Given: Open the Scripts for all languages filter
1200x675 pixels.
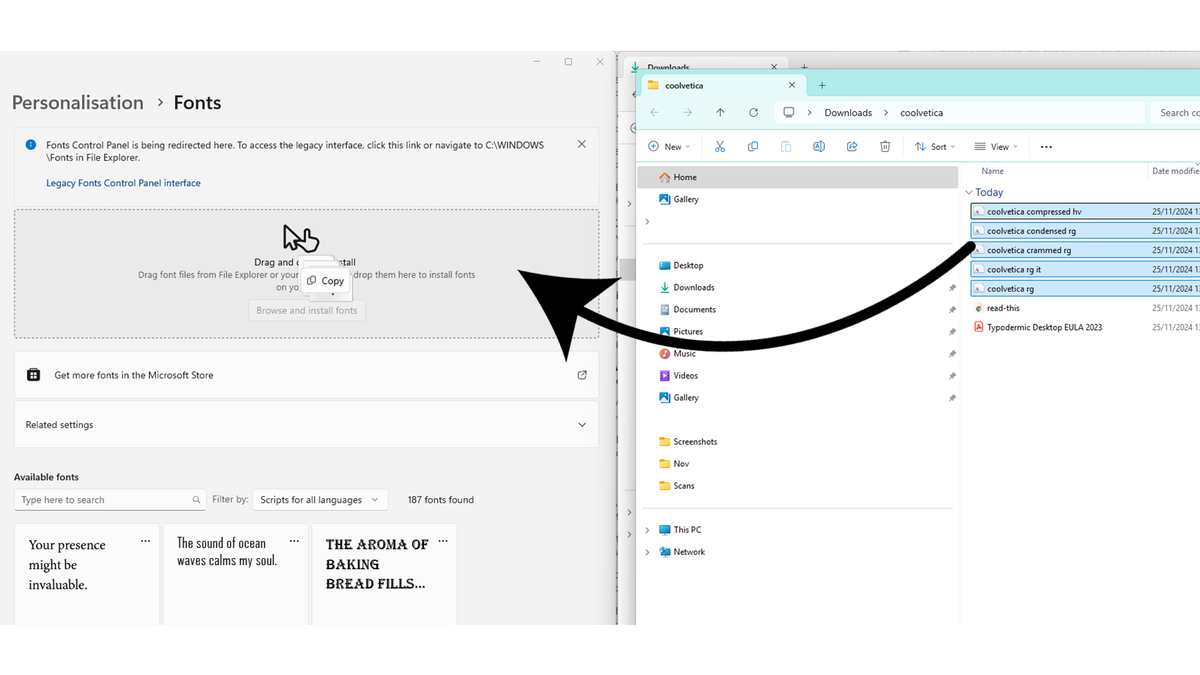Looking at the screenshot, I should [320, 499].
